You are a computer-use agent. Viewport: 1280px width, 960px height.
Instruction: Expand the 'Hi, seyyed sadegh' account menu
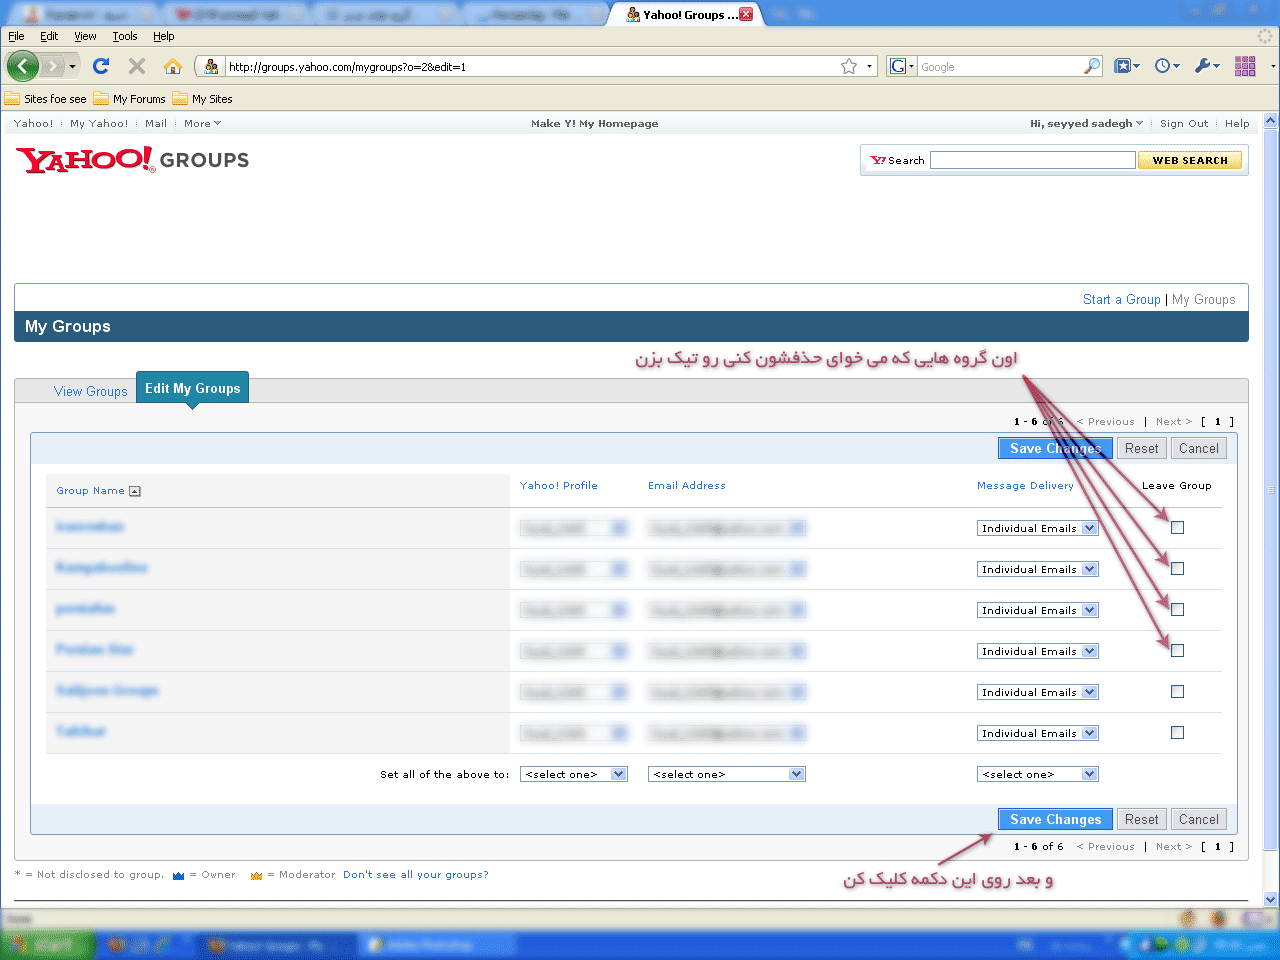point(1086,124)
